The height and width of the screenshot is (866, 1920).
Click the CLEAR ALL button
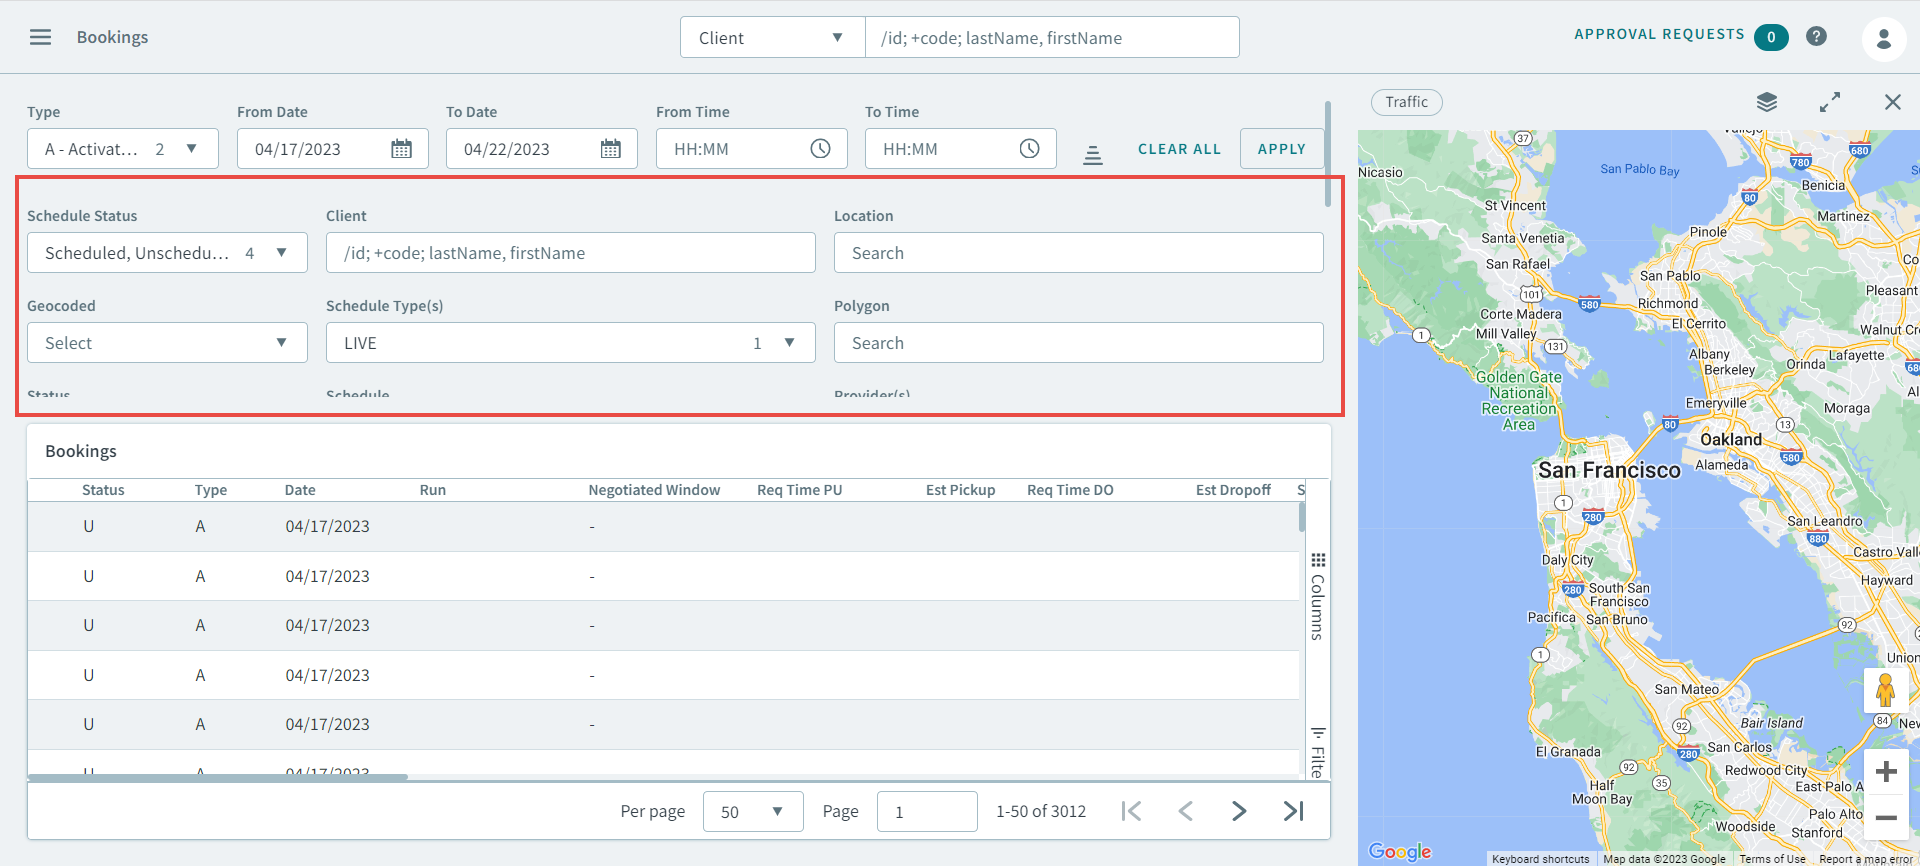(x=1179, y=149)
